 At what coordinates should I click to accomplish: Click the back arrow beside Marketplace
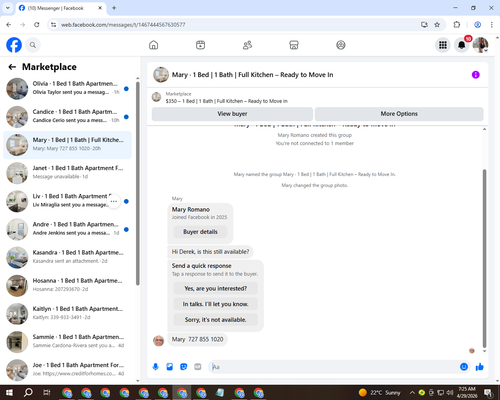tap(12, 67)
